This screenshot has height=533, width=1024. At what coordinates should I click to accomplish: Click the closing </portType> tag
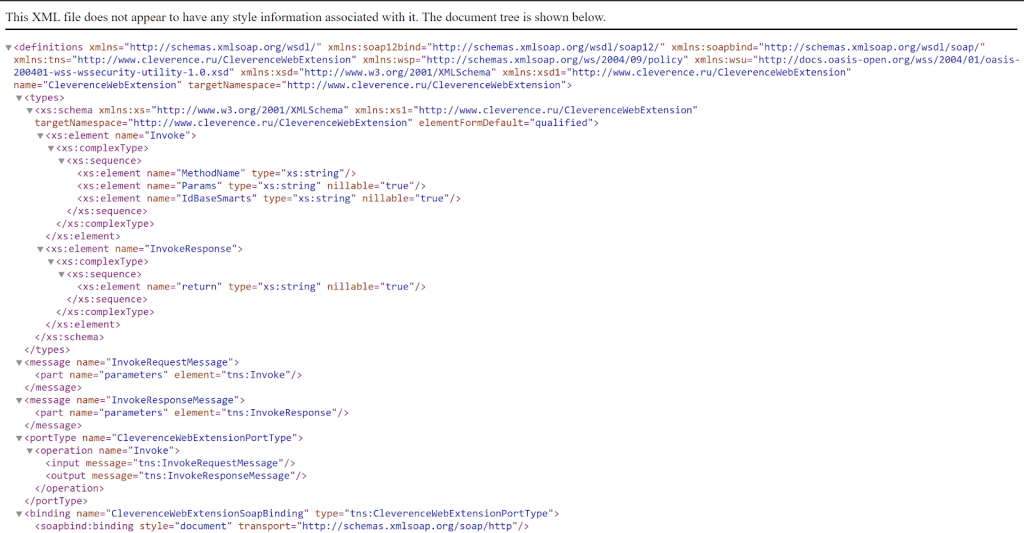click(56, 501)
